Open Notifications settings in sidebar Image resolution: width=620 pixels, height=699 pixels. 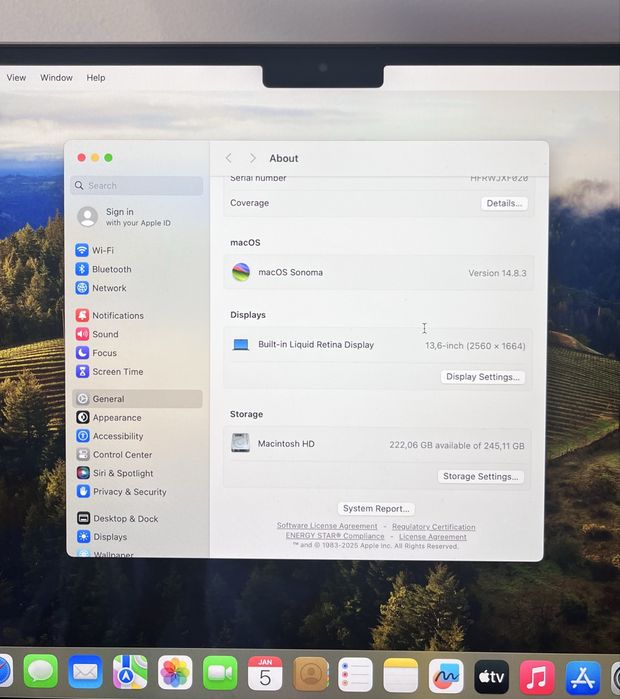tap(110, 316)
